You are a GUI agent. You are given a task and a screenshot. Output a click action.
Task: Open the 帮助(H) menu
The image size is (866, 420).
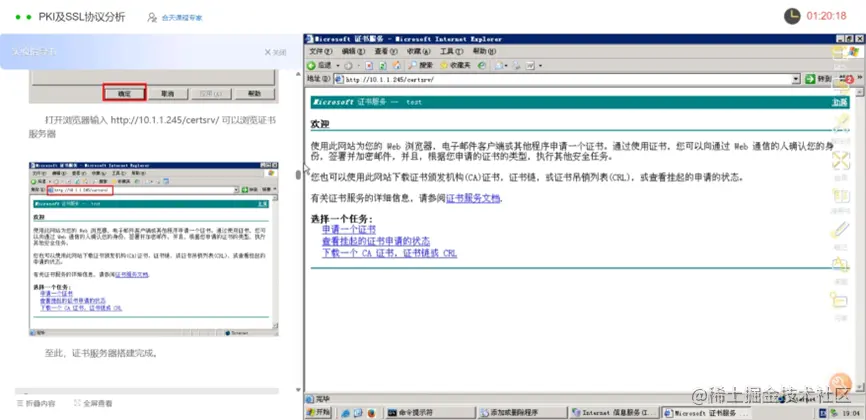(x=484, y=51)
